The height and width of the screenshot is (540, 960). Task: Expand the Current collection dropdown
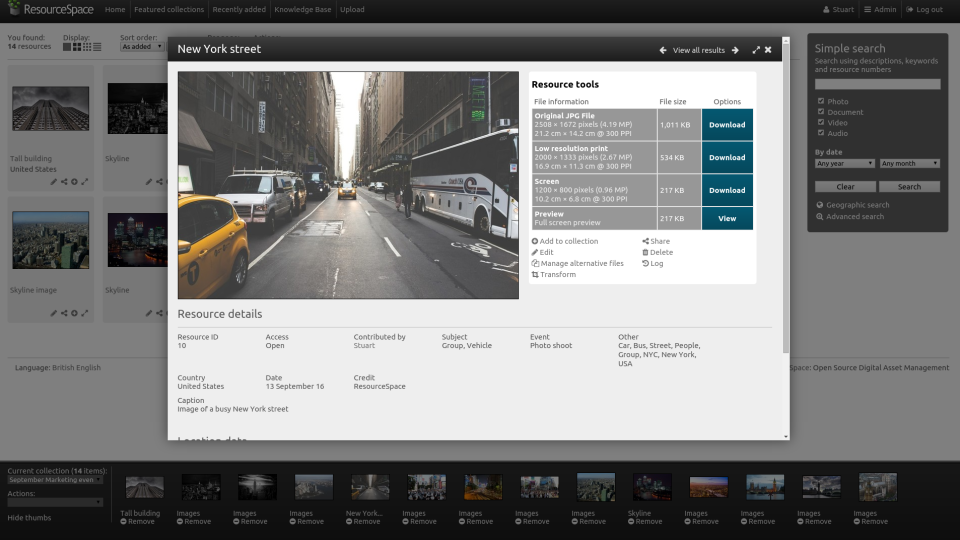click(56, 480)
